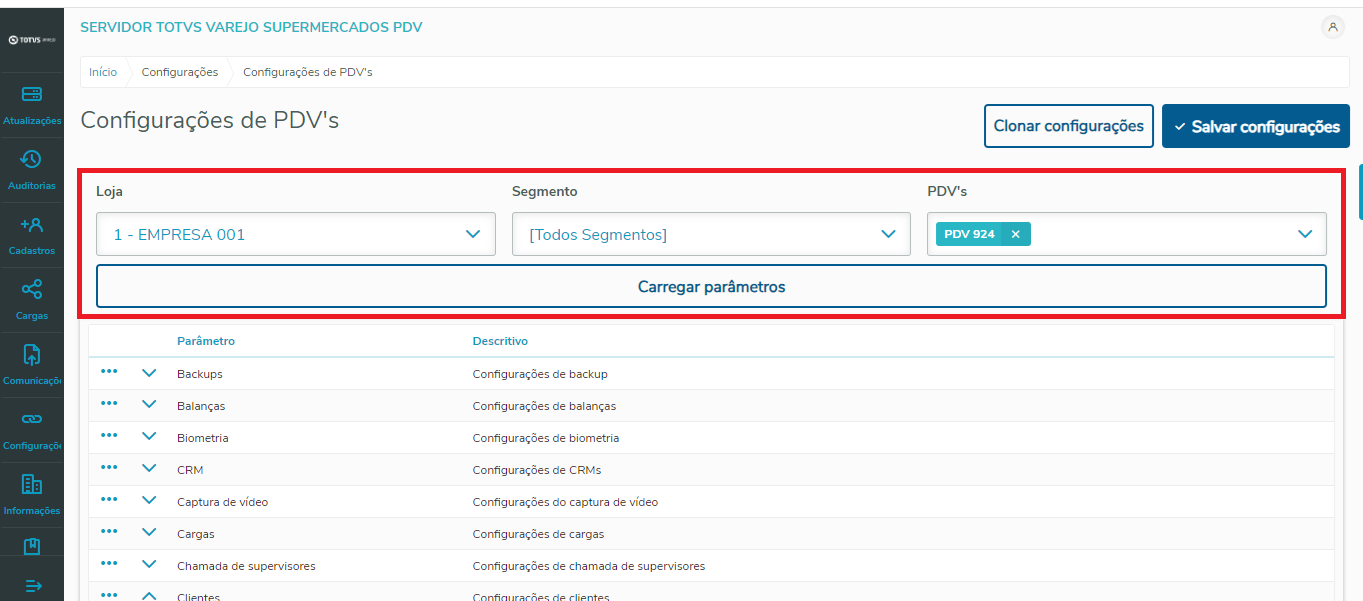The image size is (1363, 601).
Task: Open the Segmento dropdown with Todos Segmentos
Action: [x=711, y=233]
